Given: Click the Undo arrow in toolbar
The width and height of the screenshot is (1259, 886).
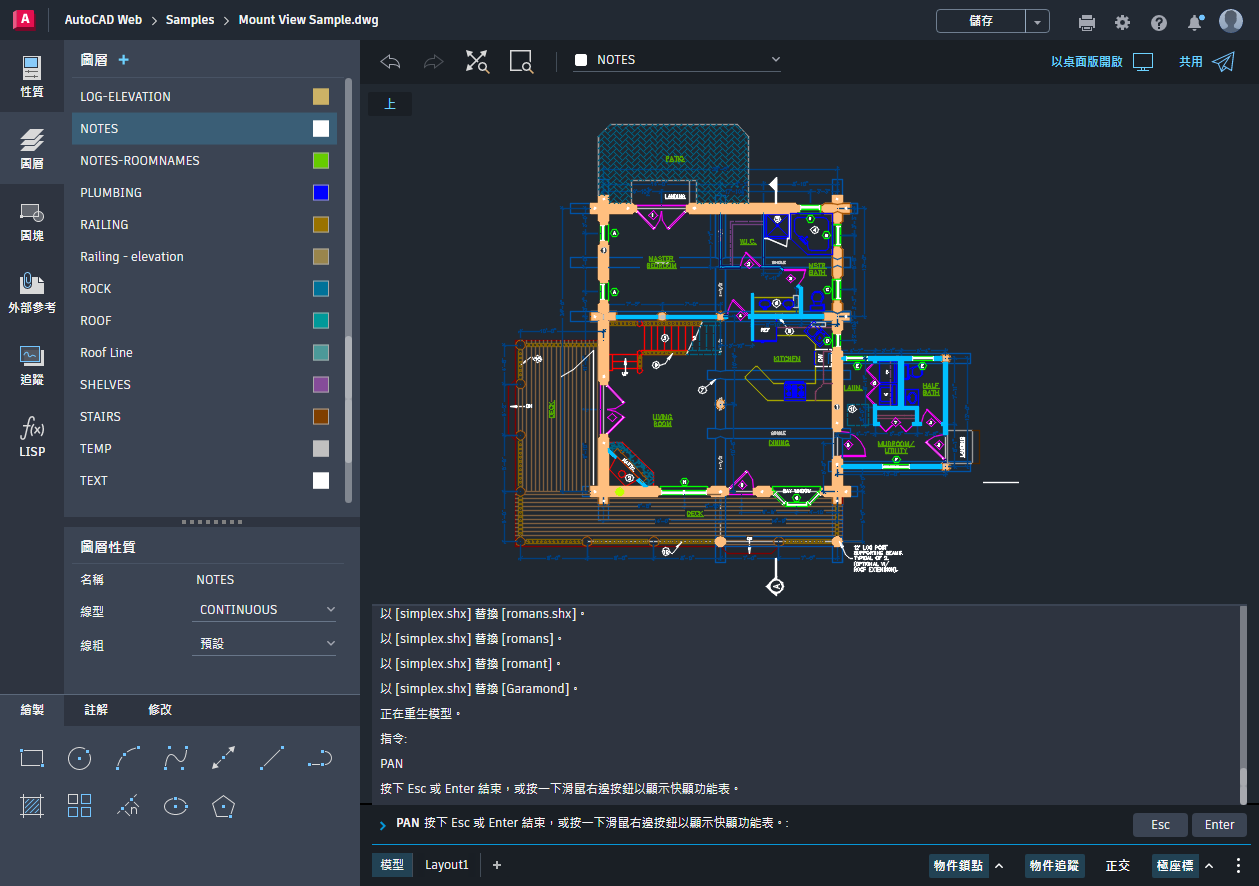Looking at the screenshot, I should pos(391,62).
